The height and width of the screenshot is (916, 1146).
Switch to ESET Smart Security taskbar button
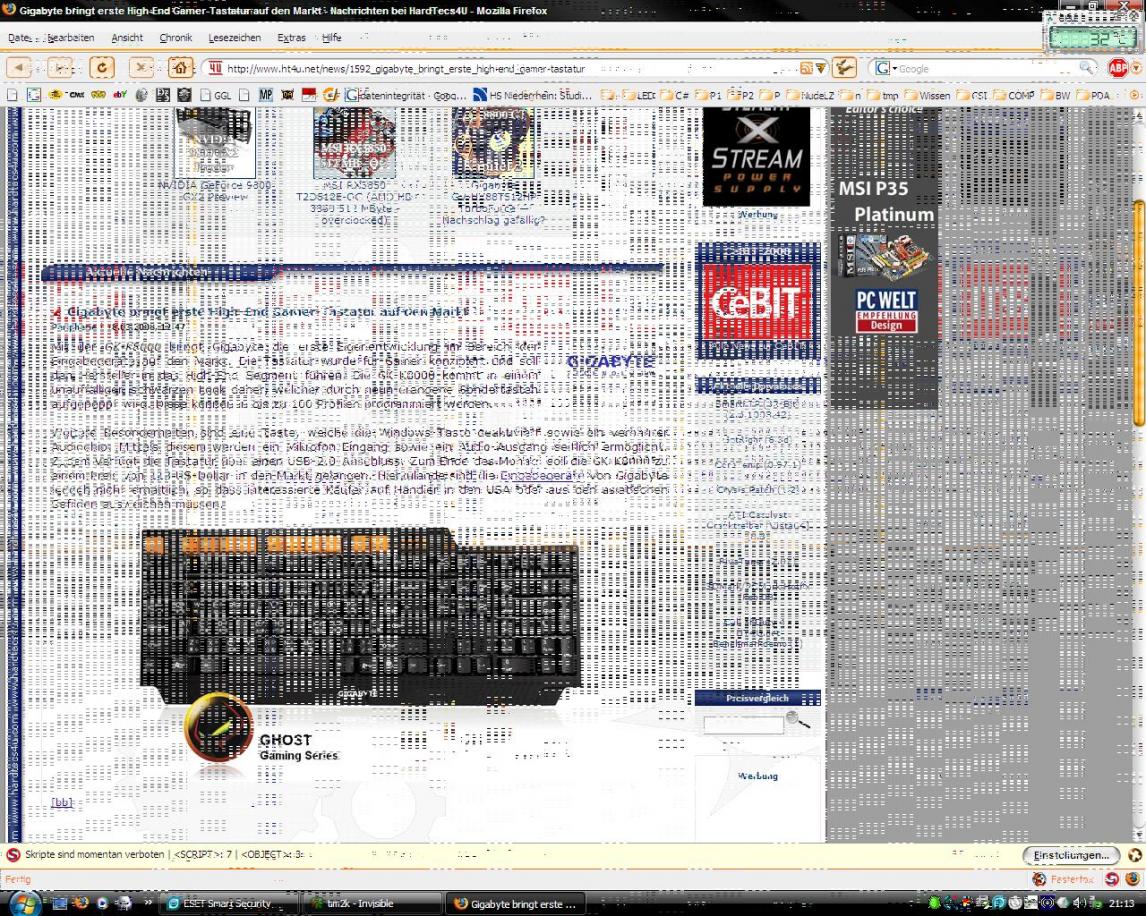pyautogui.click(x=228, y=904)
